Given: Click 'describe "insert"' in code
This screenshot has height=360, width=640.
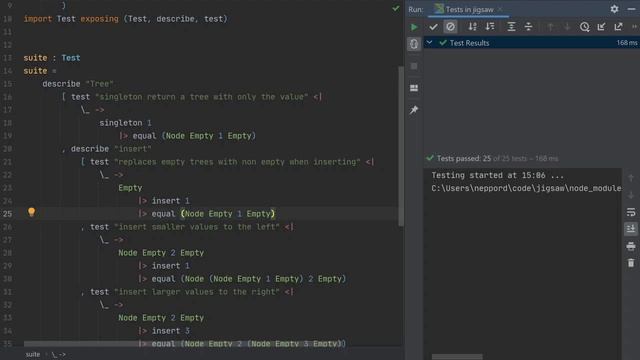Looking at the screenshot, I should pos(111,149).
